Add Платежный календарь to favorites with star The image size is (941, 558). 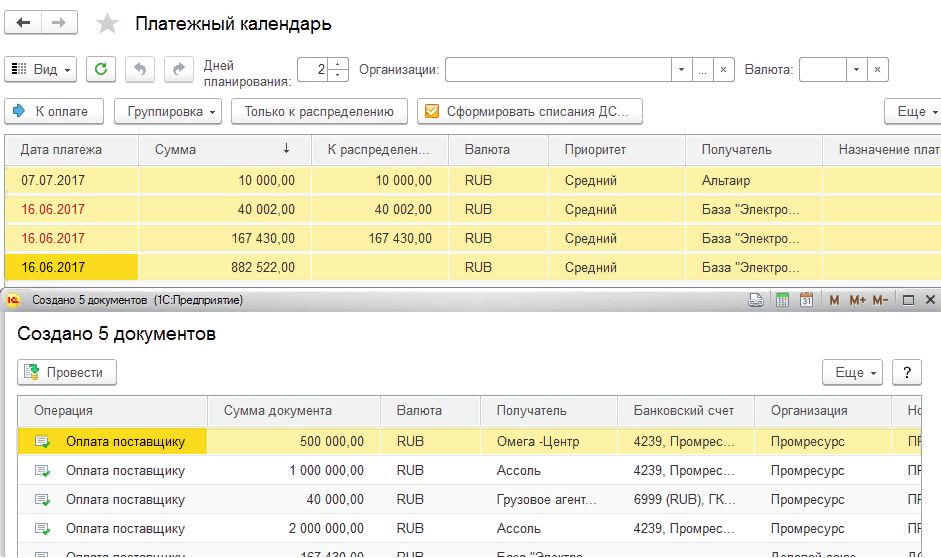click(x=107, y=24)
